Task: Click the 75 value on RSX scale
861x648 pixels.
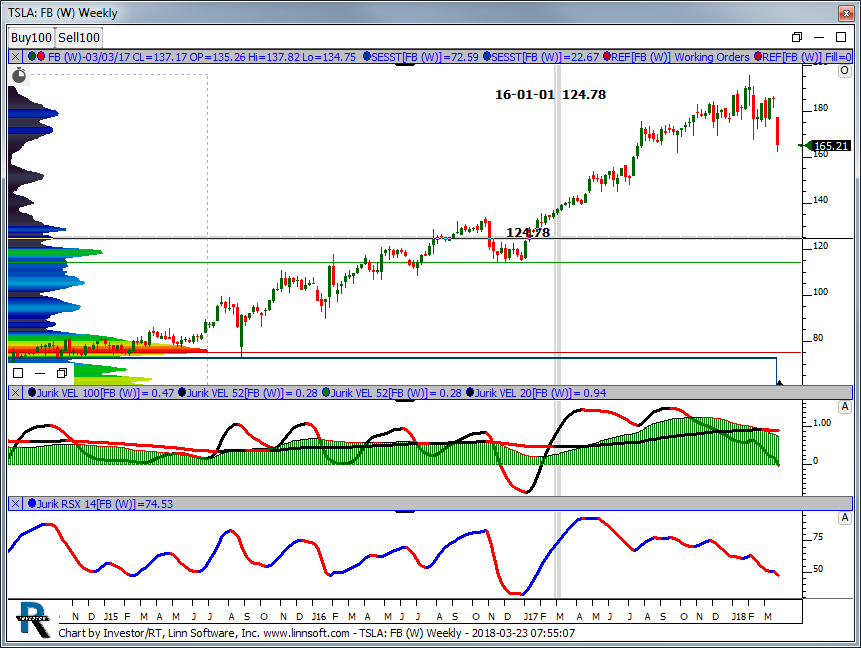Action: (x=818, y=537)
